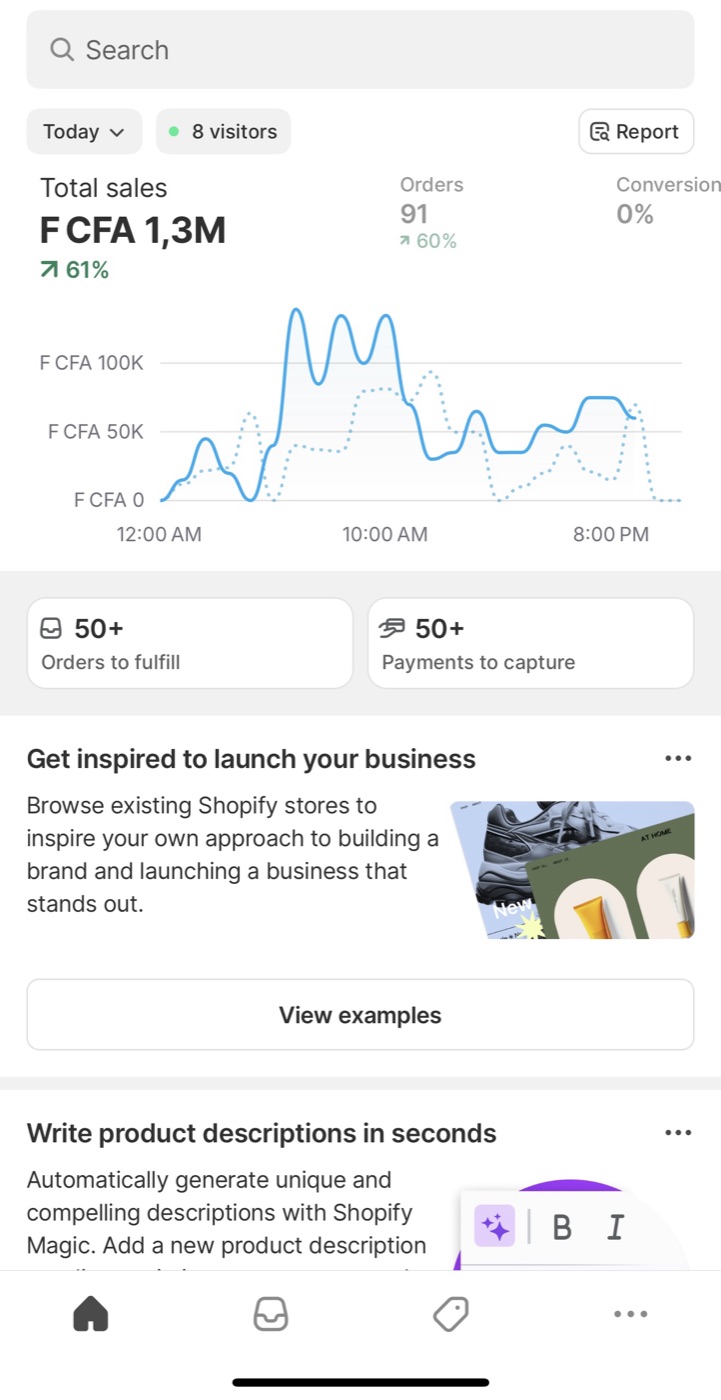
Task: Open options for Get inspired card
Action: (678, 758)
